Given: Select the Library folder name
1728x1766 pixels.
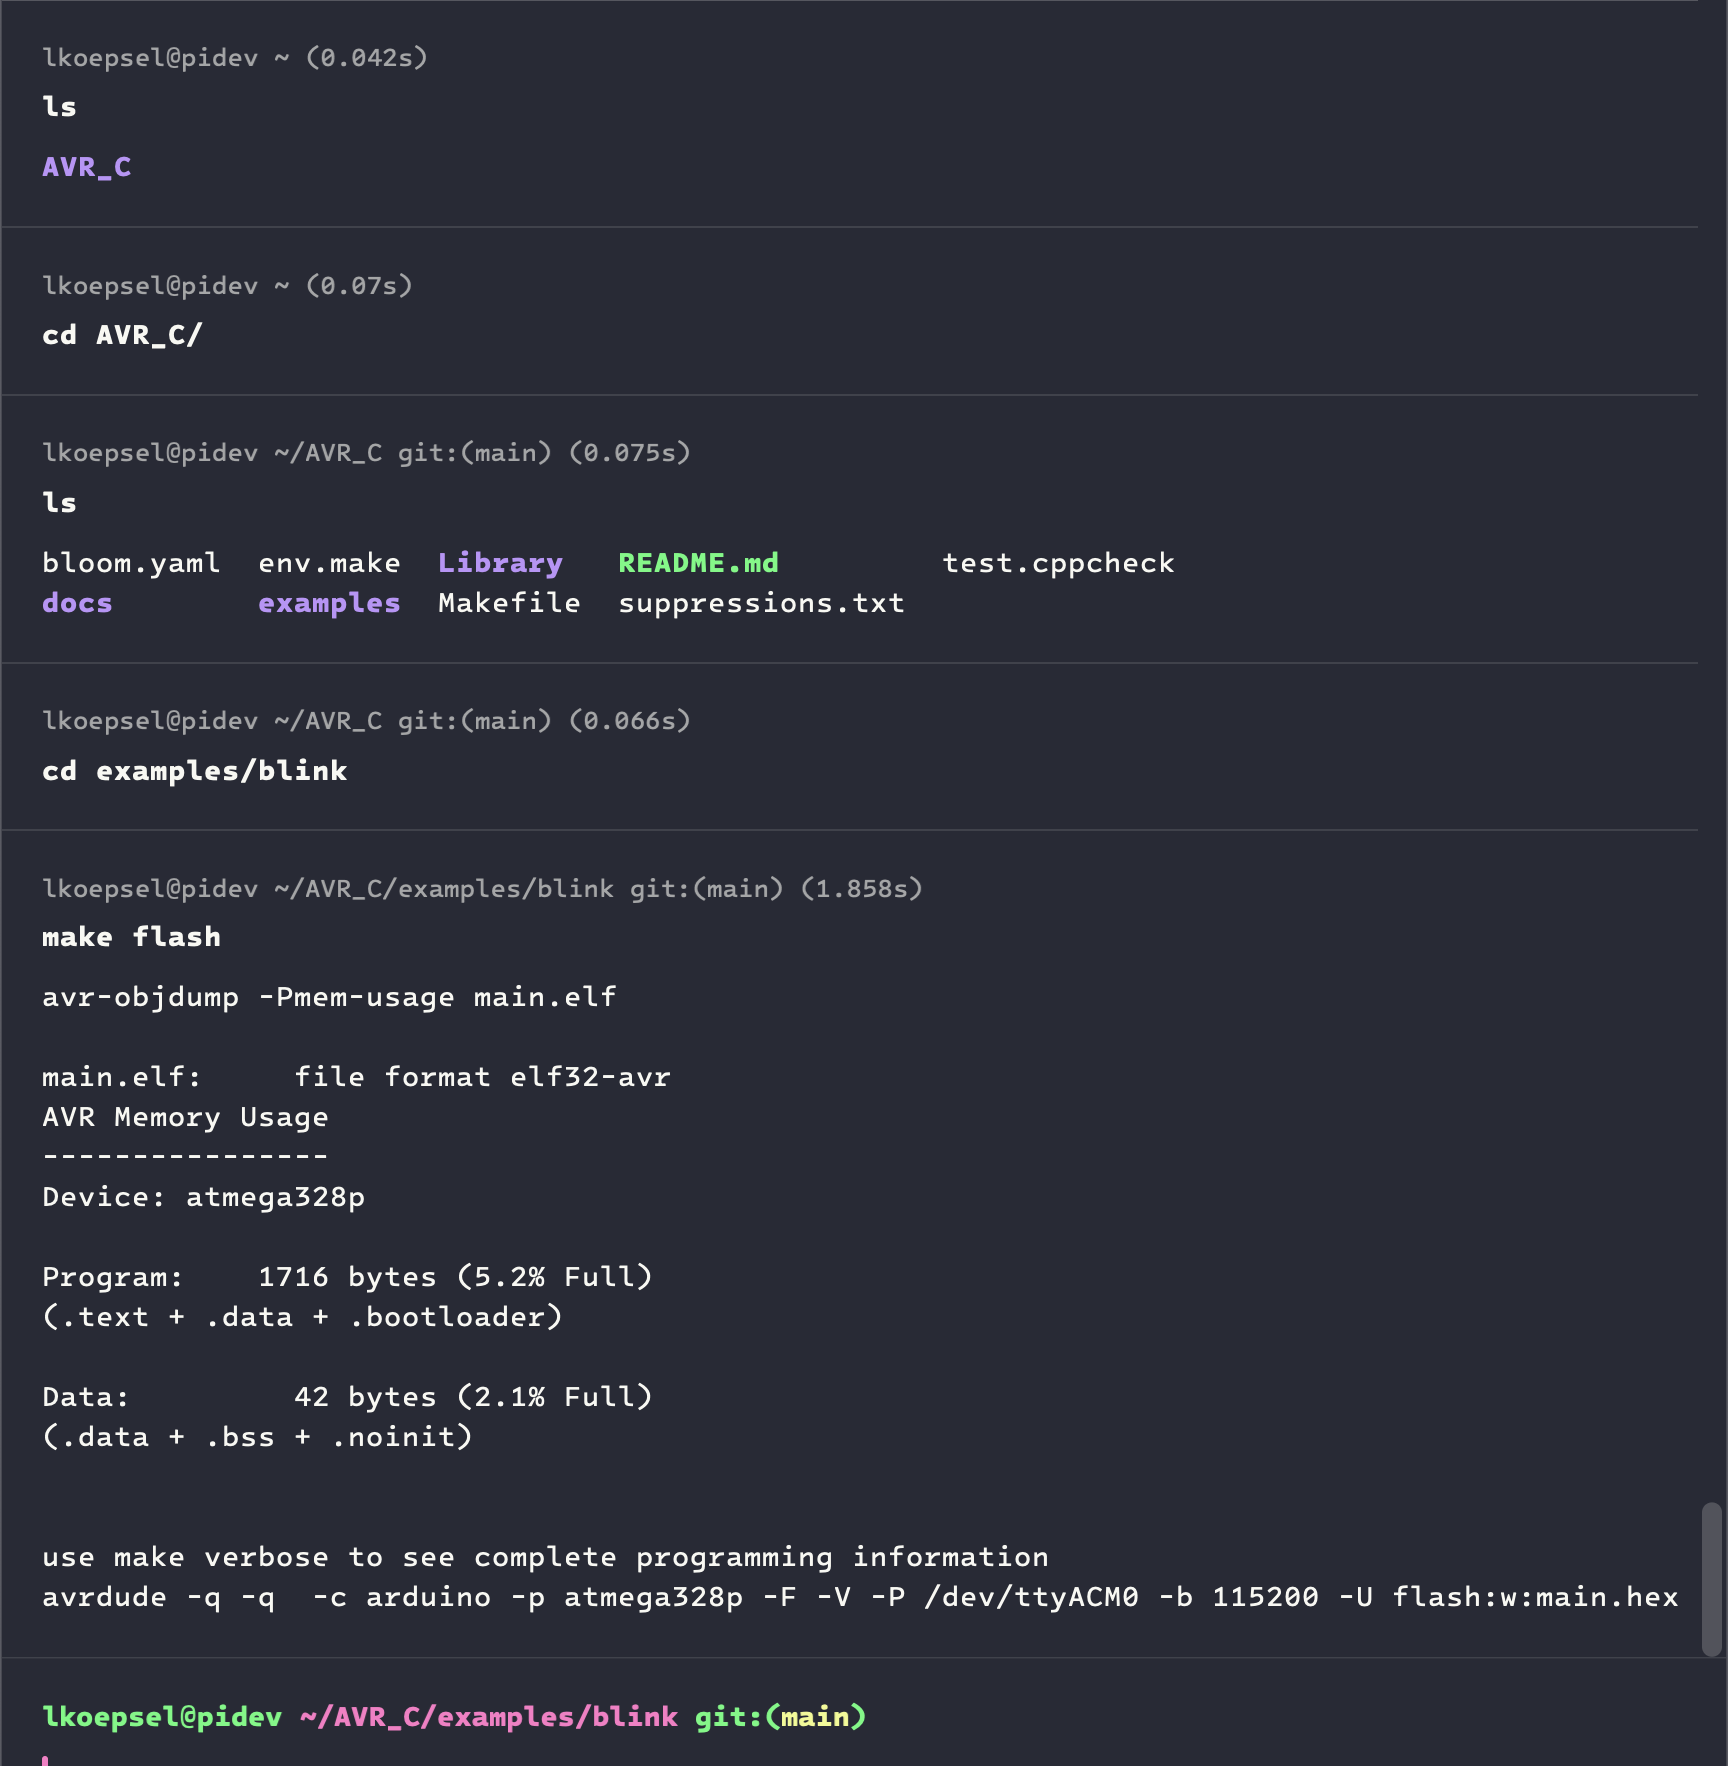Looking at the screenshot, I should 500,563.
